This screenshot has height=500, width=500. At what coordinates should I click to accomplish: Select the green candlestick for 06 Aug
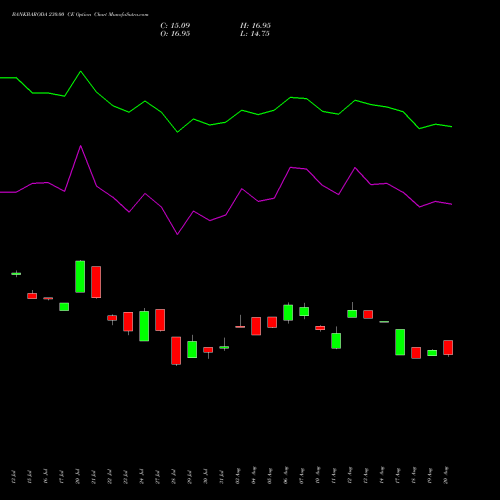[288, 313]
